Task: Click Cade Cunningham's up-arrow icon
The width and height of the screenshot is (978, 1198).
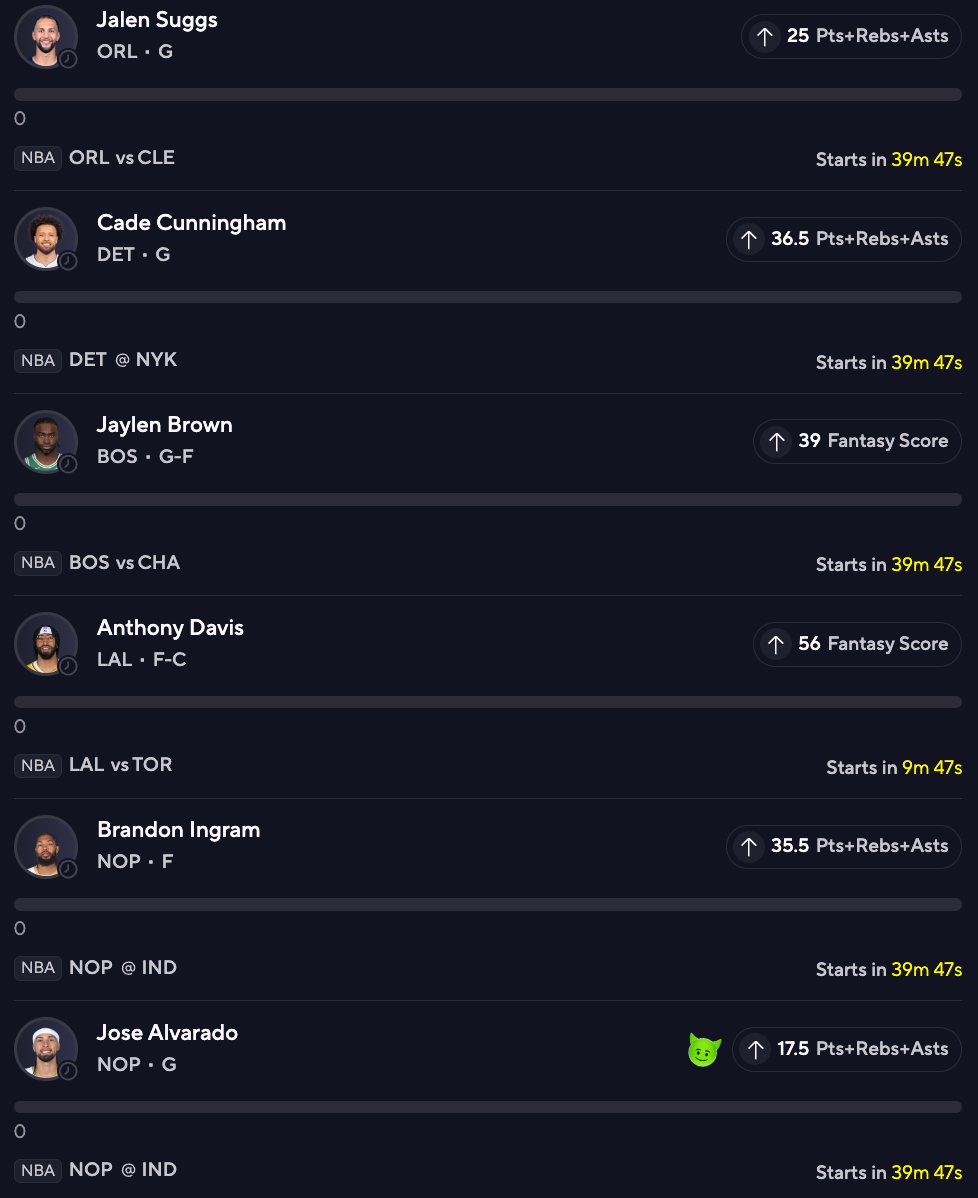Action: pos(749,239)
